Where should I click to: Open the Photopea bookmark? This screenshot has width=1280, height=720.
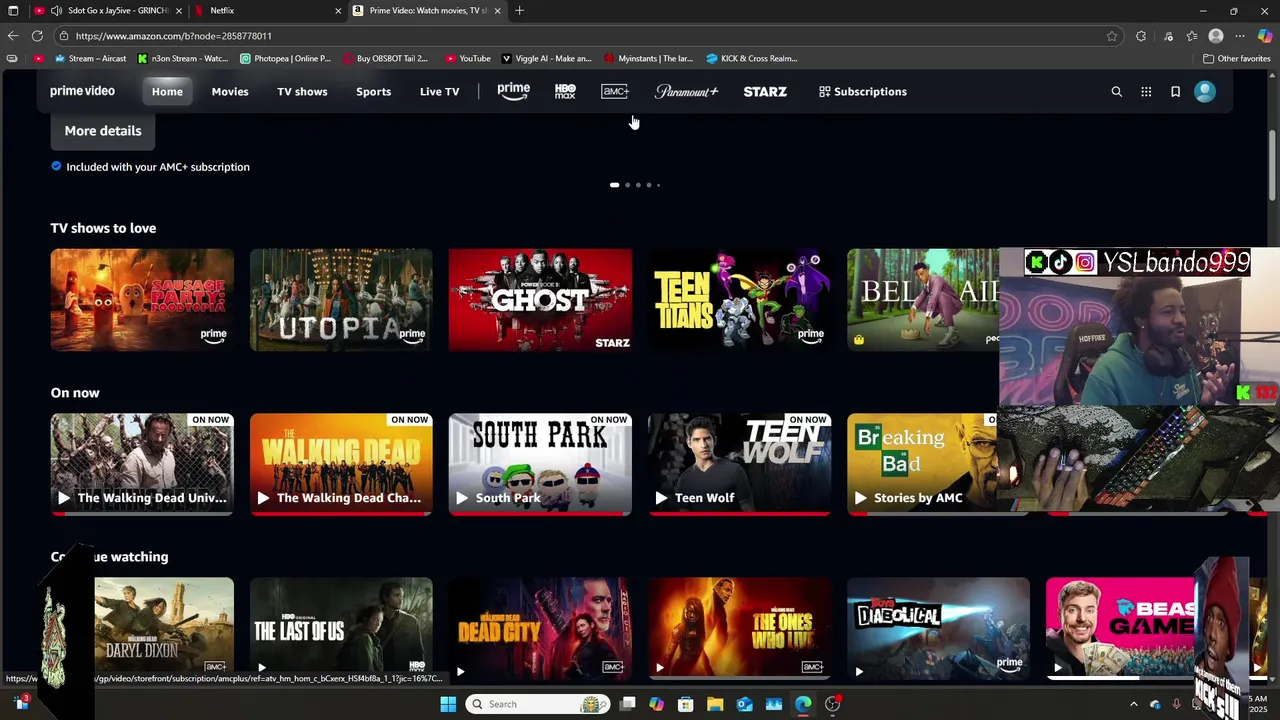click(x=285, y=58)
